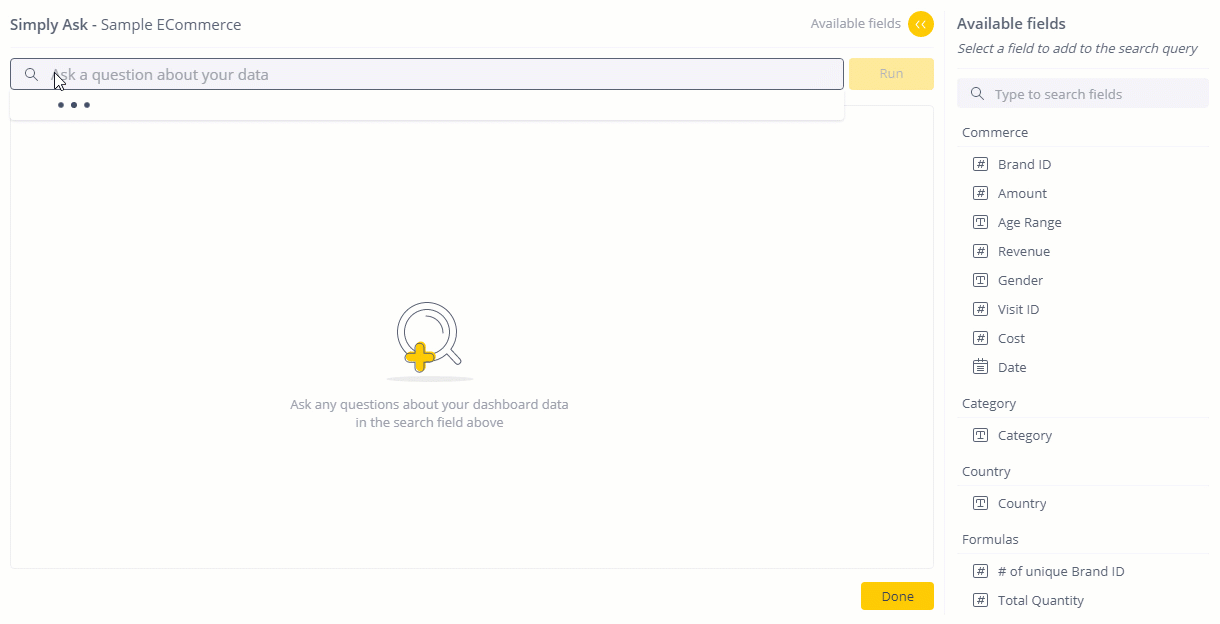This screenshot has height=624, width=1220.
Task: Collapse the Available fields panel with the chevron
Action: tap(920, 23)
